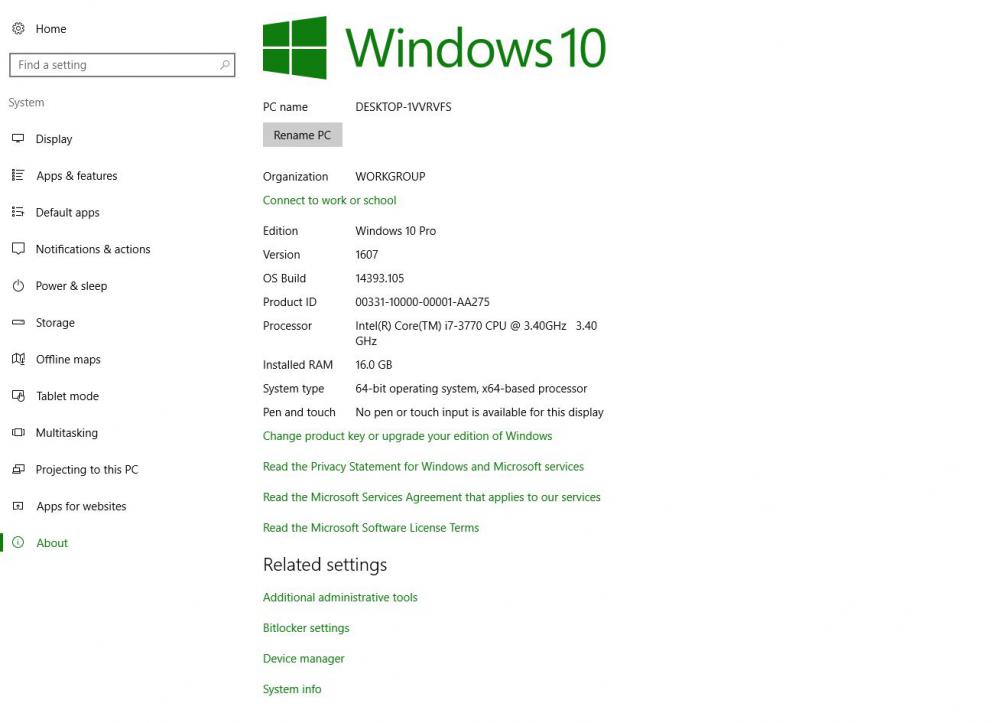This screenshot has height=723, width=1000.
Task: Open Bitlocker settings link
Action: pos(306,628)
